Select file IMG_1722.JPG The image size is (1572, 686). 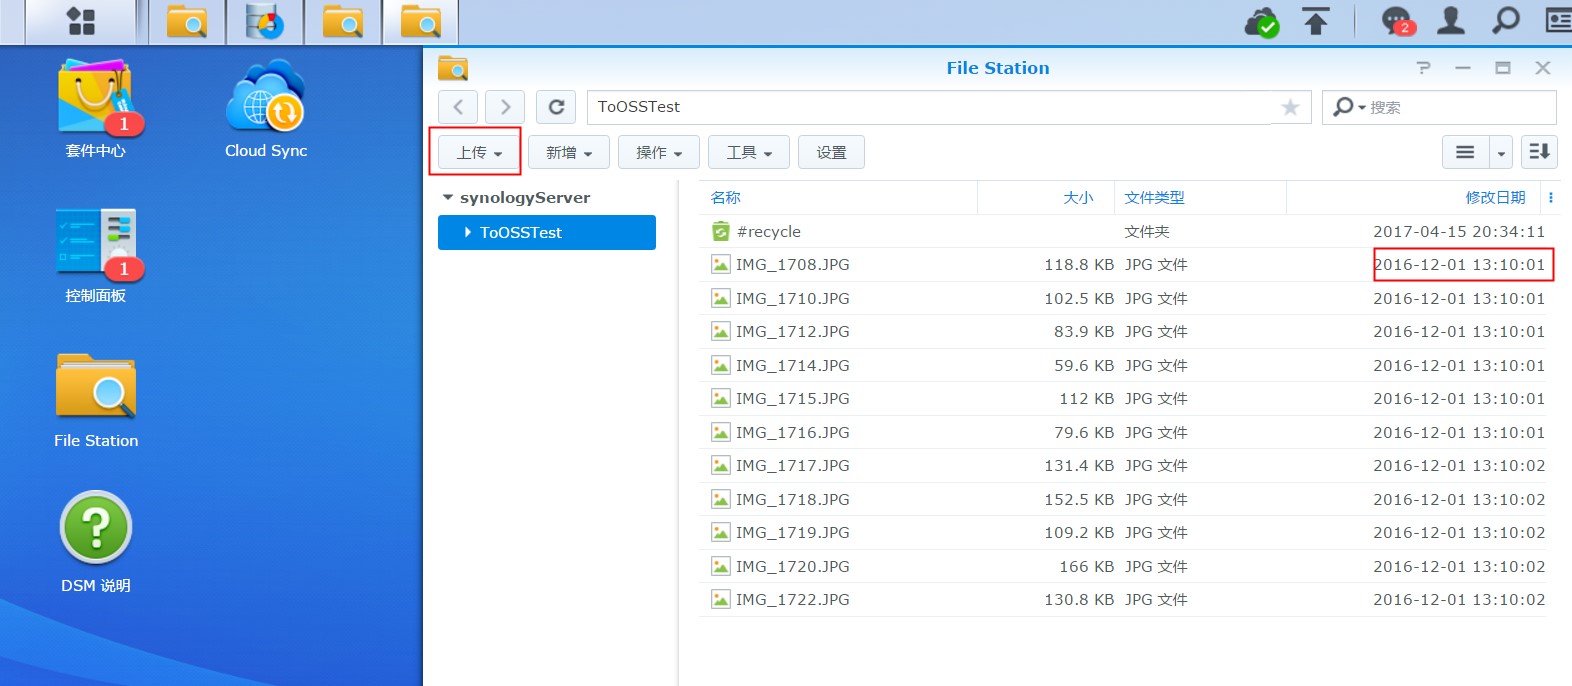point(1122,600)
